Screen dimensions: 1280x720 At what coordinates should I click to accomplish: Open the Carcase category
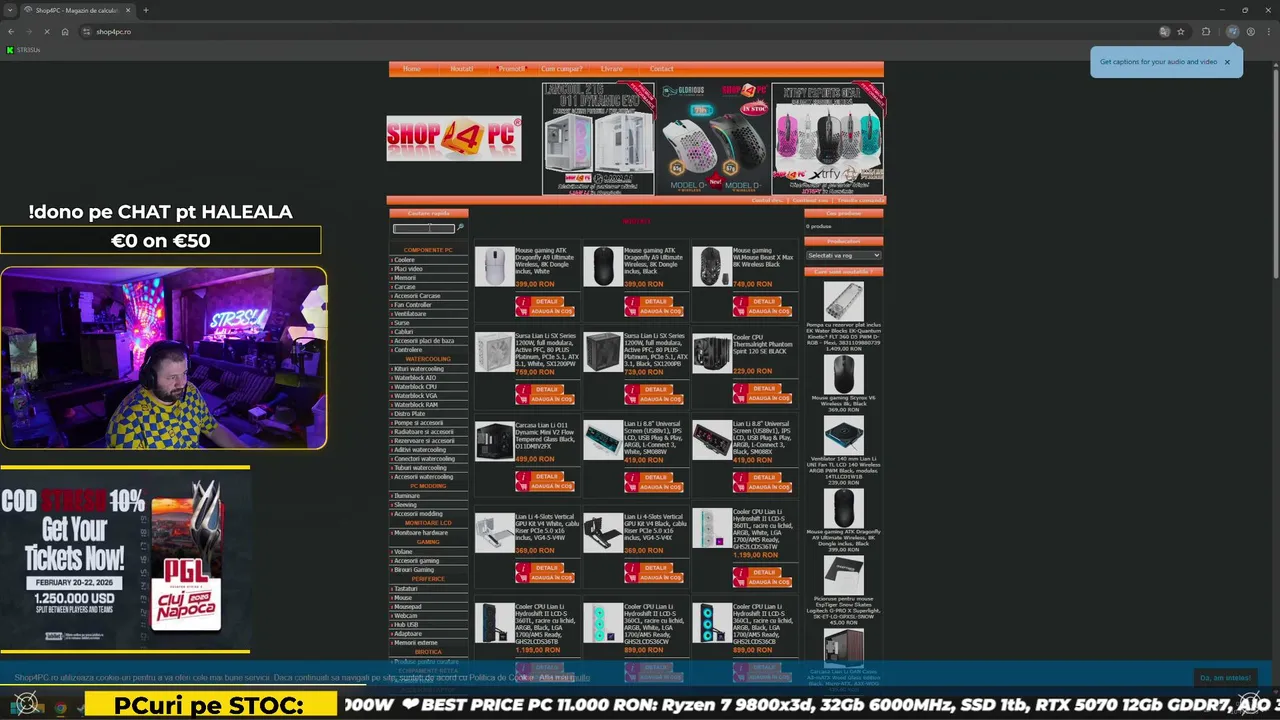(x=404, y=287)
